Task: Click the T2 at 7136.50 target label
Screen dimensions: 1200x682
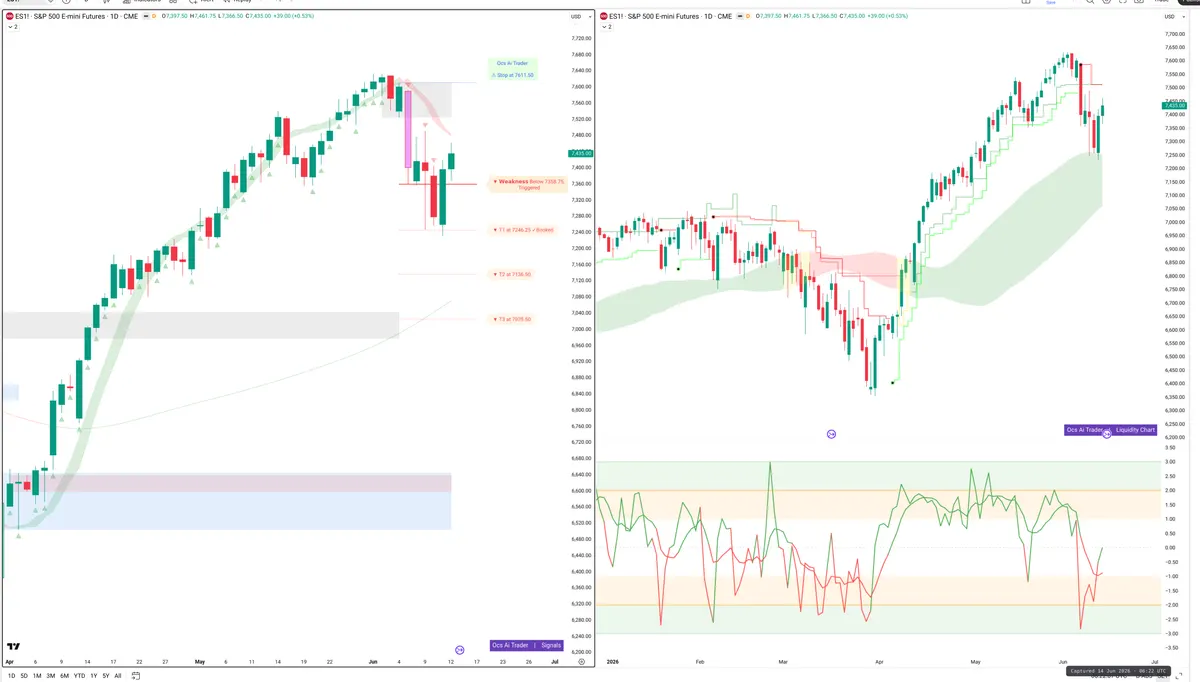Action: coord(512,274)
